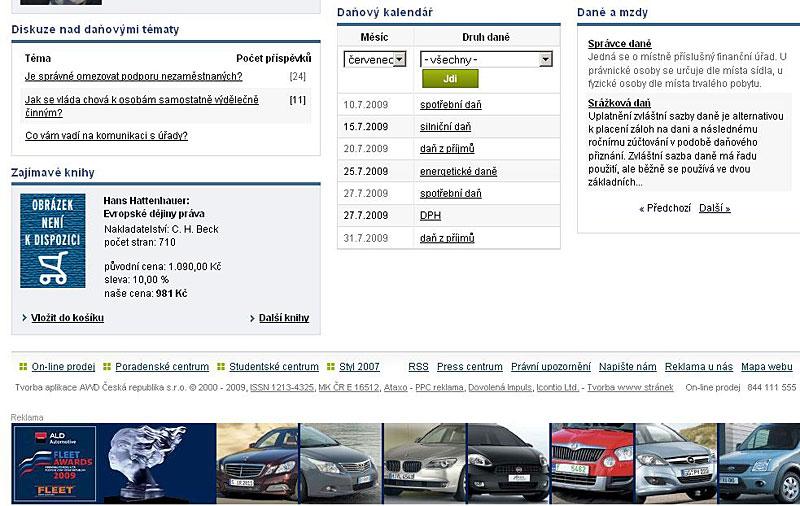Open Další knihy link
The height and width of the screenshot is (506, 800).
pyautogui.click(x=284, y=318)
